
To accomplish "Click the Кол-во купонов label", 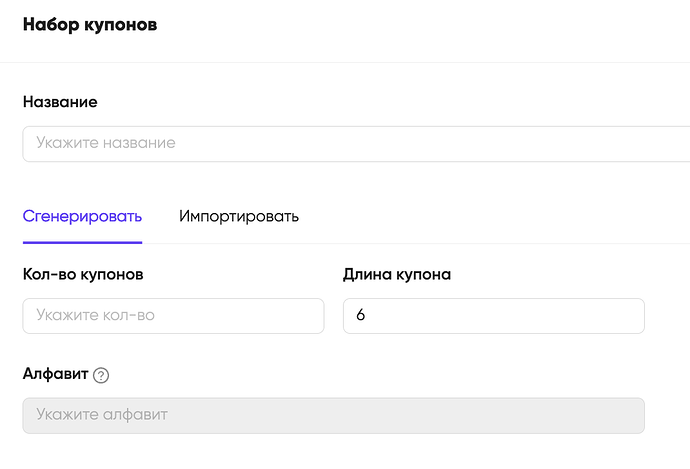I will click(83, 274).
